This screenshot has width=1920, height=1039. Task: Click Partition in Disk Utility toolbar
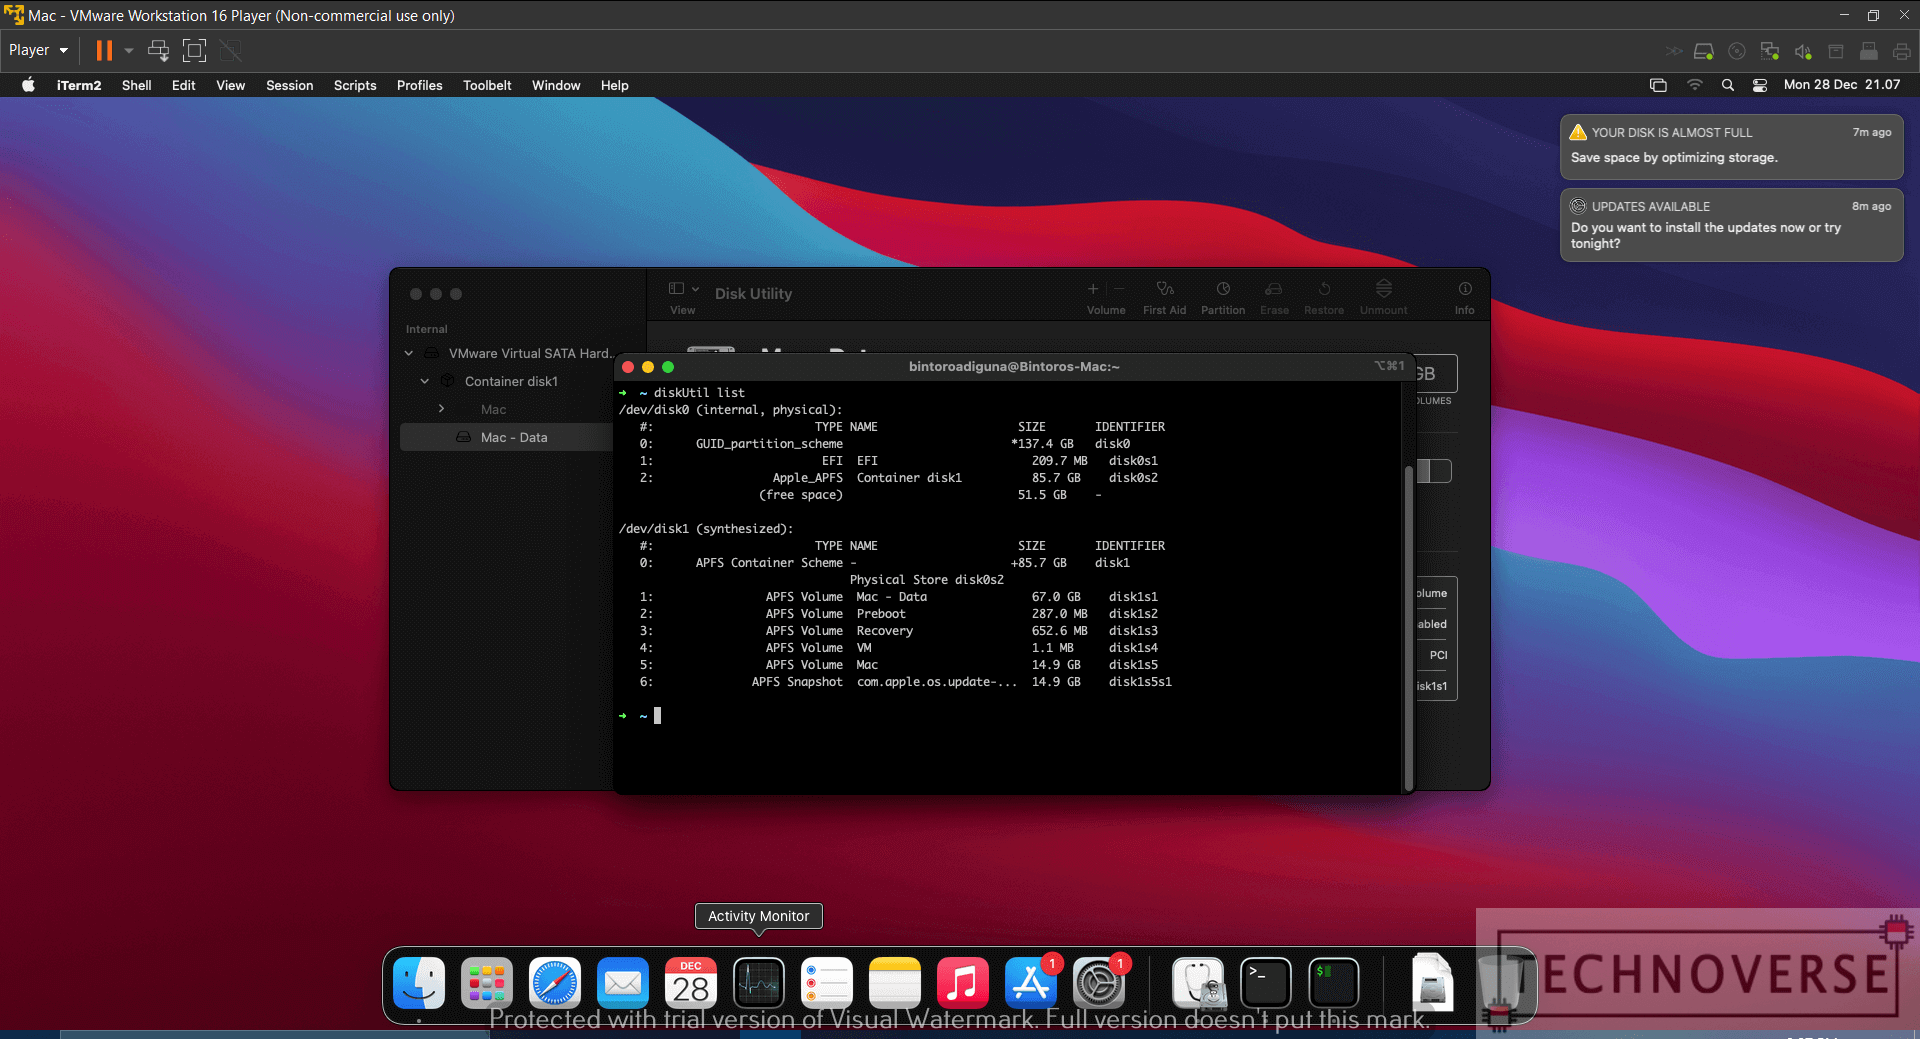point(1223,296)
